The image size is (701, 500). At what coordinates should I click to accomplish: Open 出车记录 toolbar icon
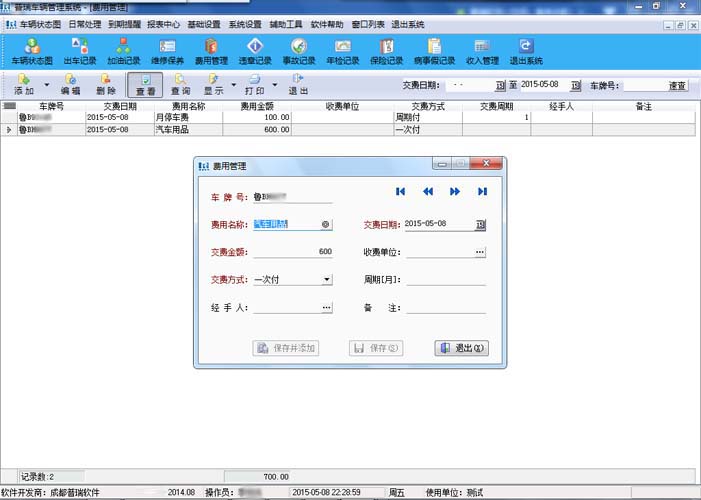coord(80,51)
